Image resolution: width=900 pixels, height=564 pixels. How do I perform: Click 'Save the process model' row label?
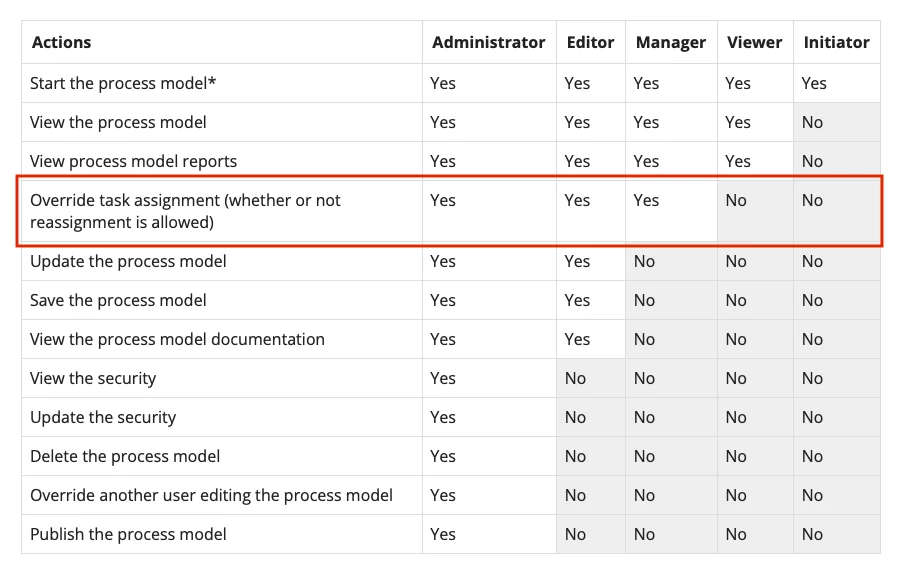(118, 300)
